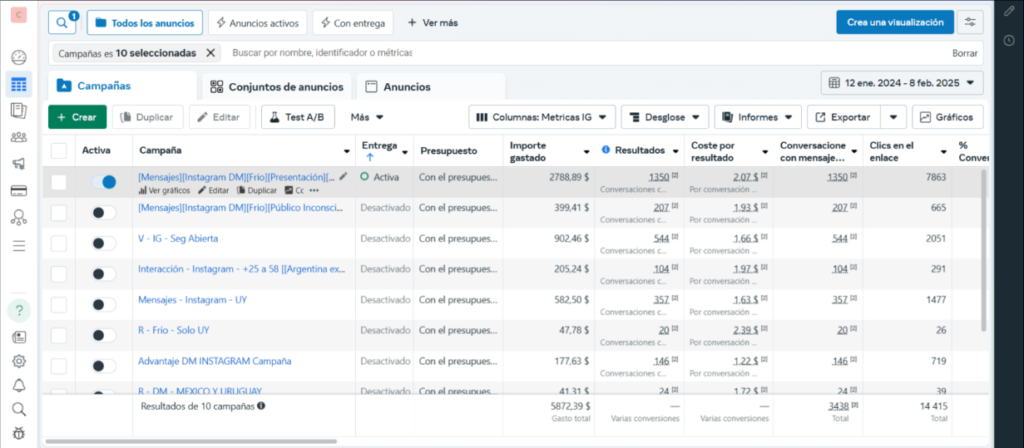
Task: Open the 'Columnas: Metricas IG' dropdown
Action: 542,118
